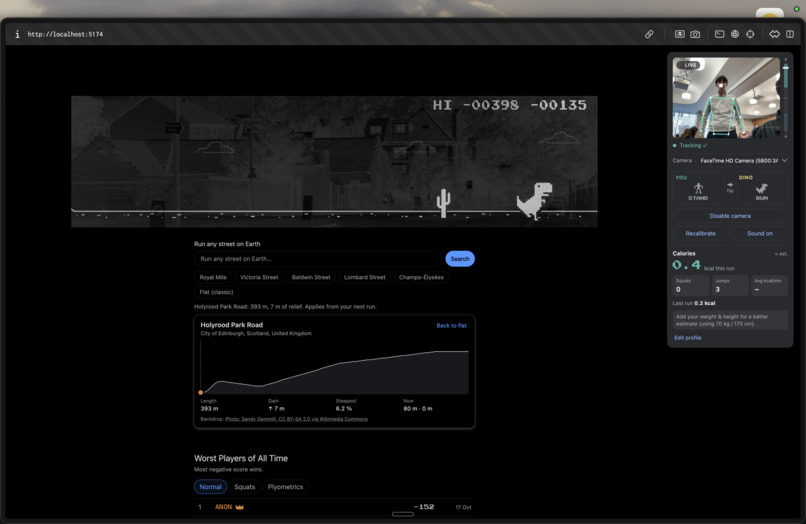Click the info icon beside the URL
The height and width of the screenshot is (524, 806).
coord(17,34)
